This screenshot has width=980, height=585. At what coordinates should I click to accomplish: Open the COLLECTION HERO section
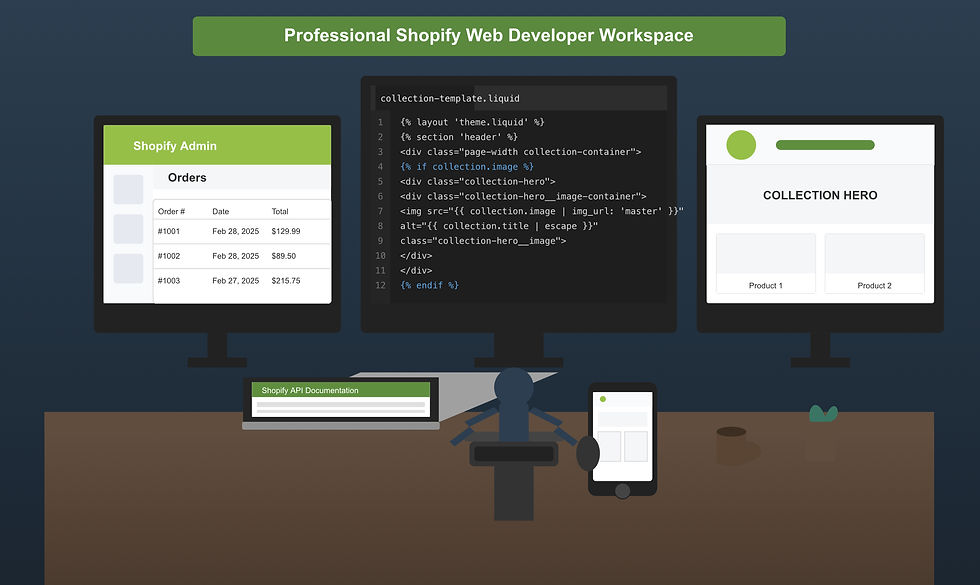[x=819, y=195]
